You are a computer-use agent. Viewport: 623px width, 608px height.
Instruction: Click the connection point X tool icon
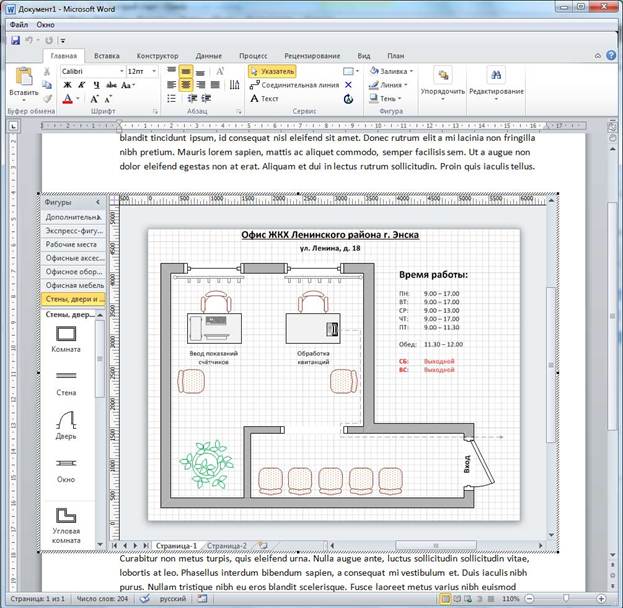pyautogui.click(x=348, y=85)
